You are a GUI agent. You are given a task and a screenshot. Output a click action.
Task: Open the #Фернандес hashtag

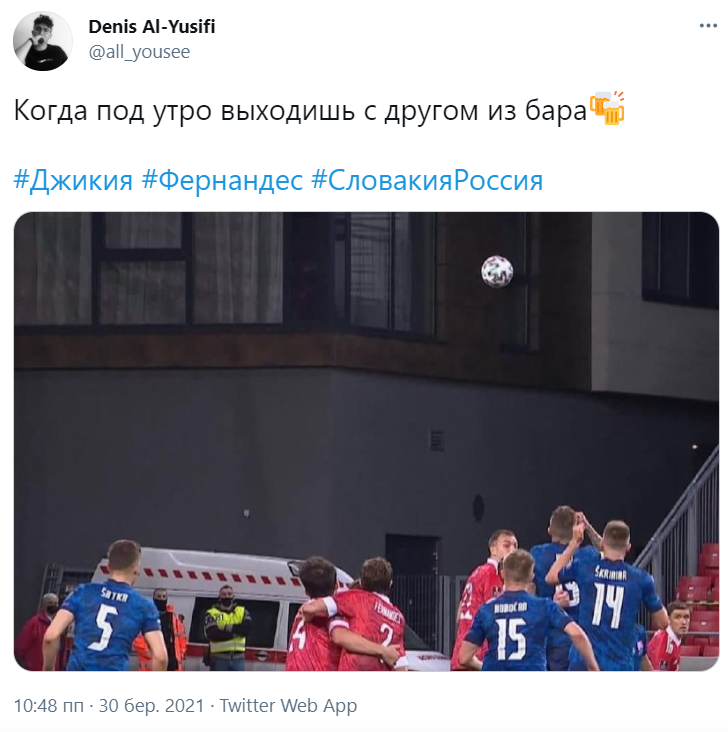coord(222,180)
